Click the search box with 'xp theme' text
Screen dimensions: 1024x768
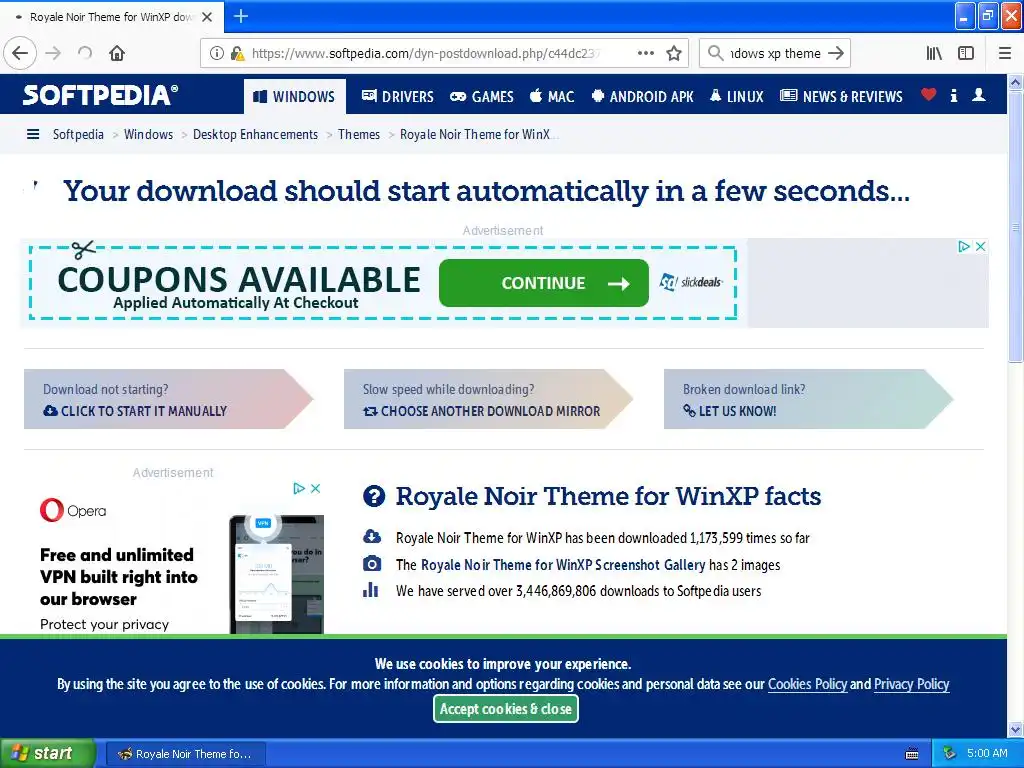tap(775, 54)
